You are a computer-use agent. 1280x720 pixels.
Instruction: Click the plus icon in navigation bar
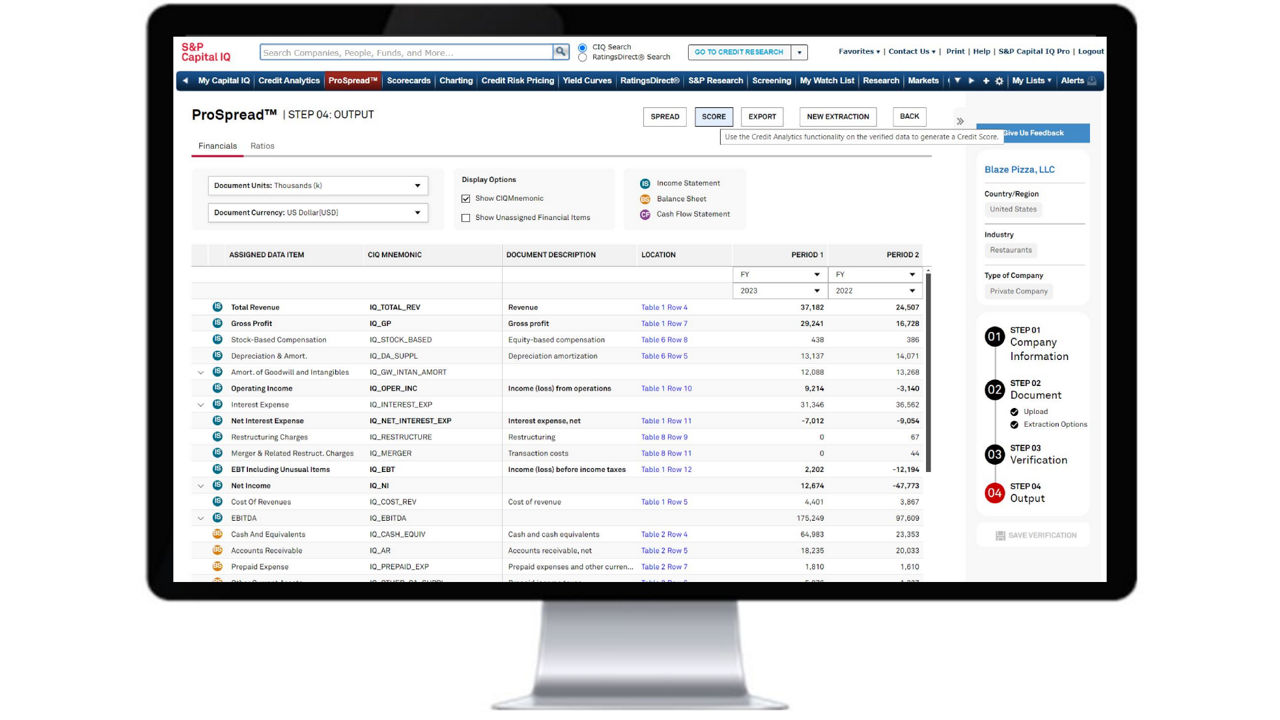coord(986,81)
